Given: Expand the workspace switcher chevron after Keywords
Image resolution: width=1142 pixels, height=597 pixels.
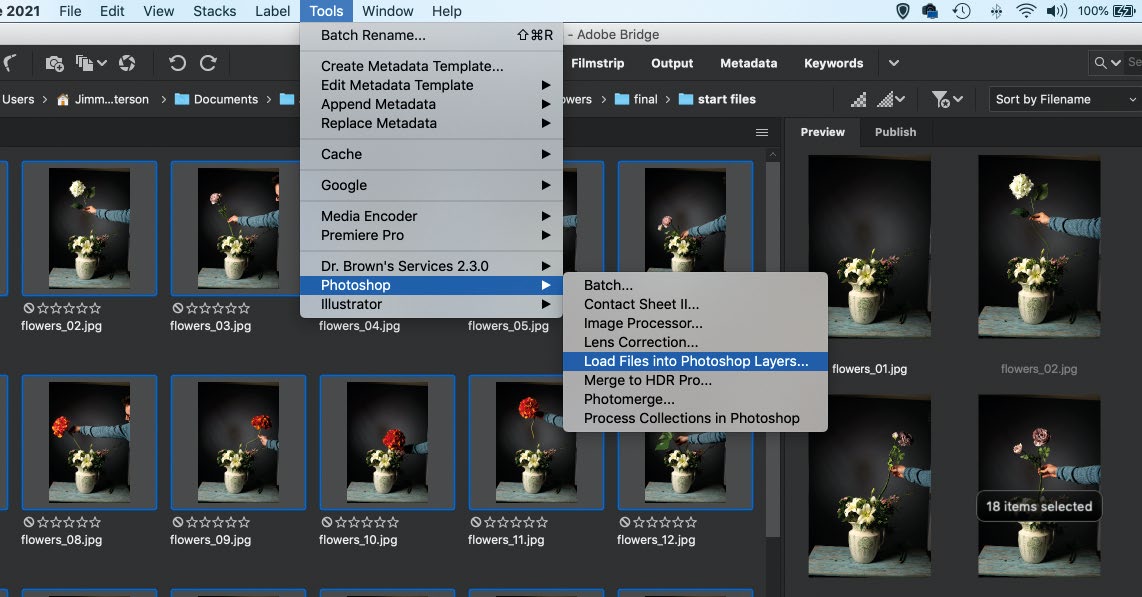Looking at the screenshot, I should [894, 63].
